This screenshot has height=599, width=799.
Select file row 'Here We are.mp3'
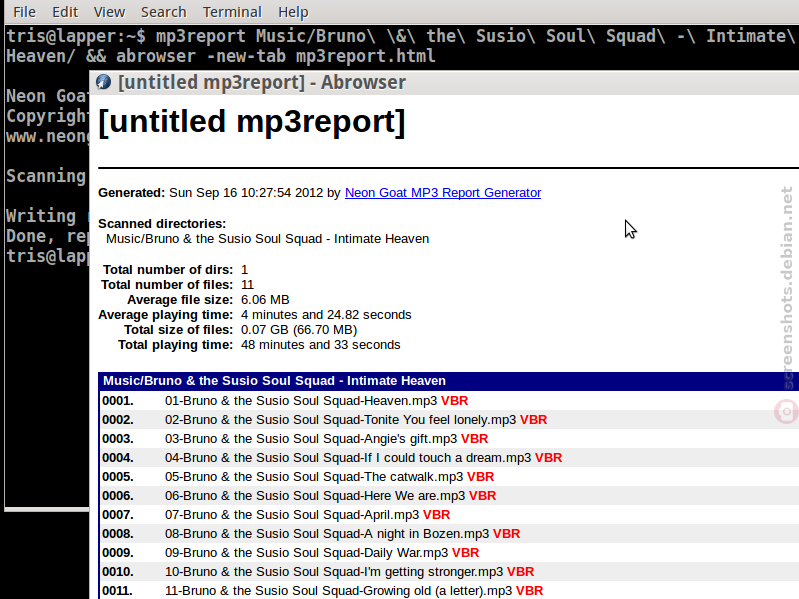tap(448, 496)
